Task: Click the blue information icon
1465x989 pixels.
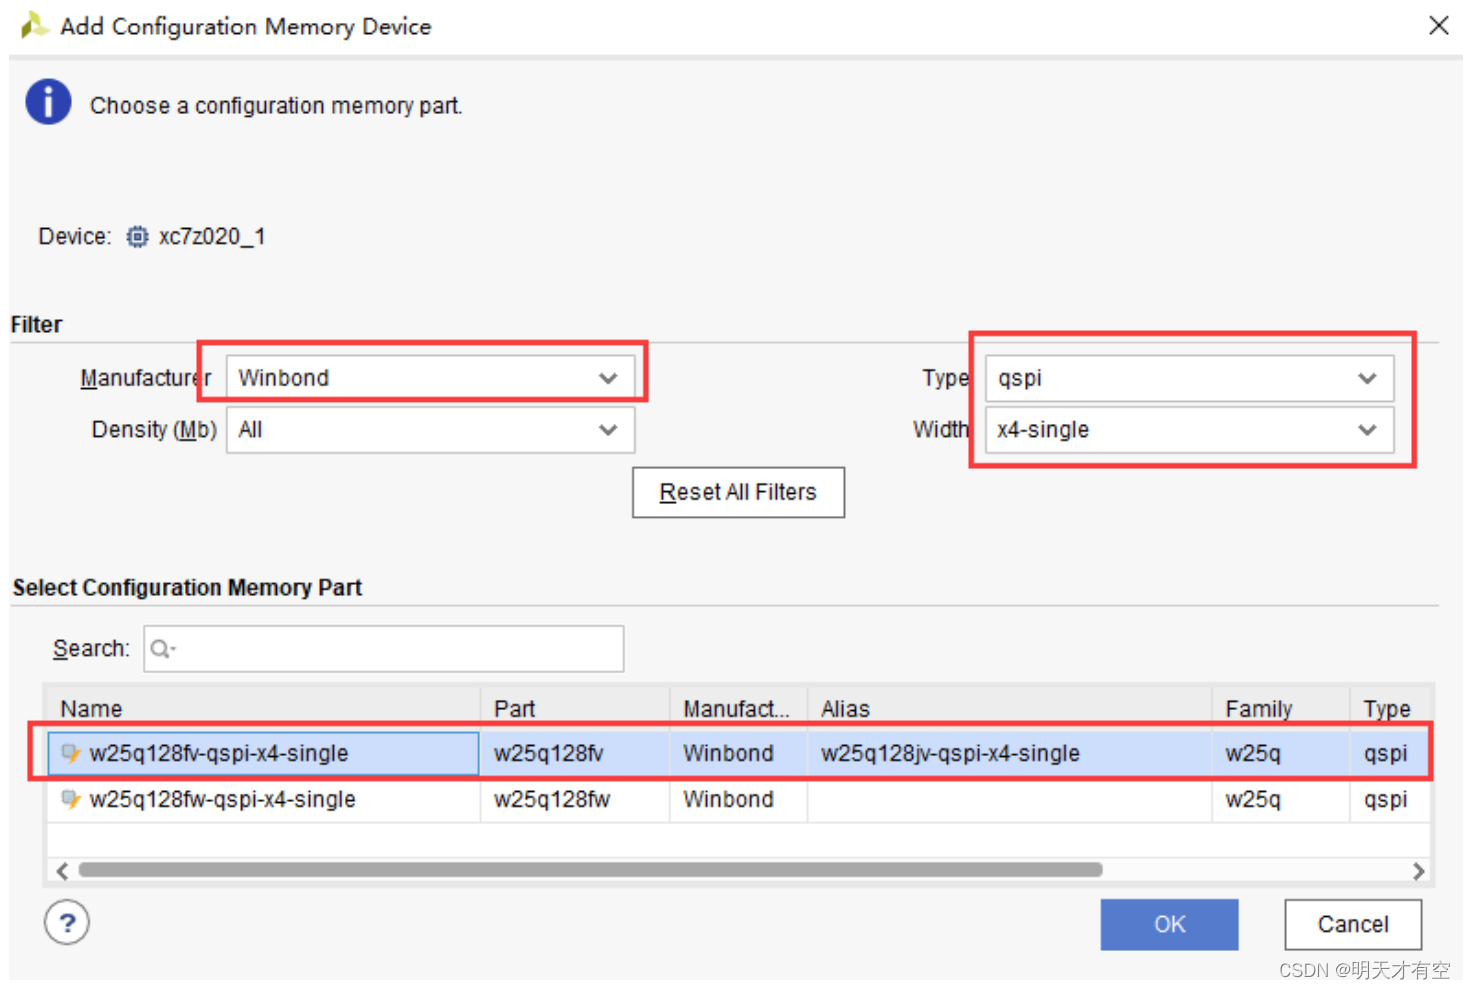Action: coord(48,102)
